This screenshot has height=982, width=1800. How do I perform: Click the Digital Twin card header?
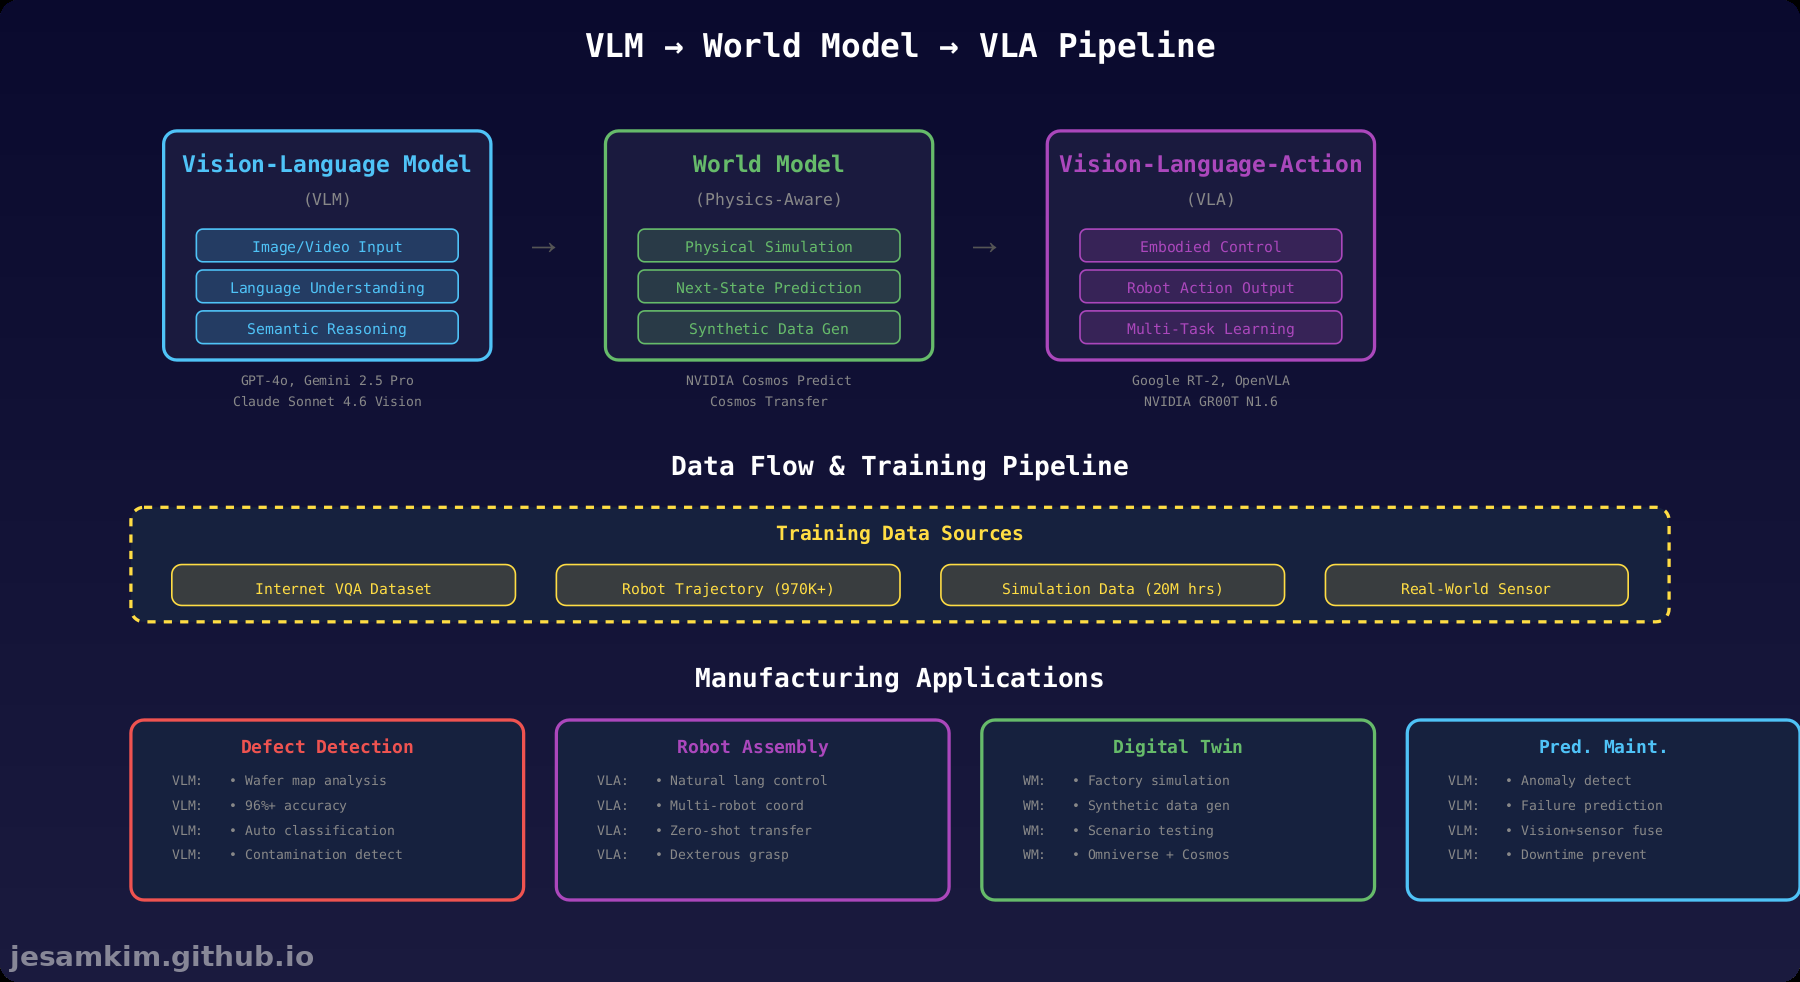coord(1178,746)
